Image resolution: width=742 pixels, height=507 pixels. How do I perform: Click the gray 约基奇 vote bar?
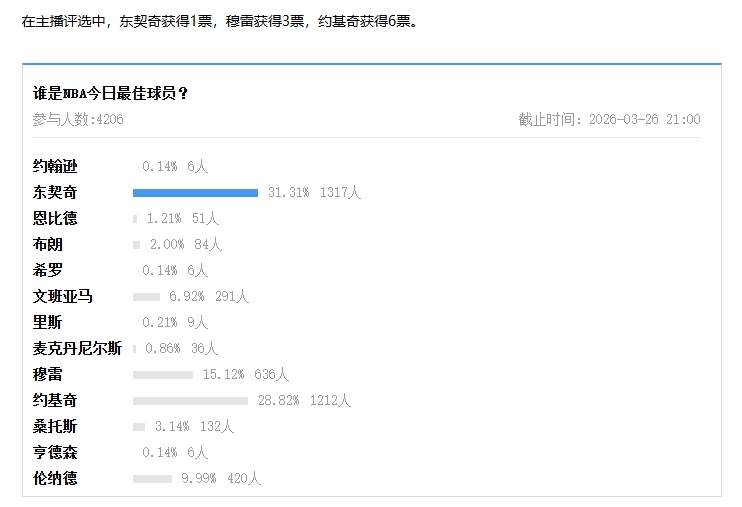click(190, 400)
